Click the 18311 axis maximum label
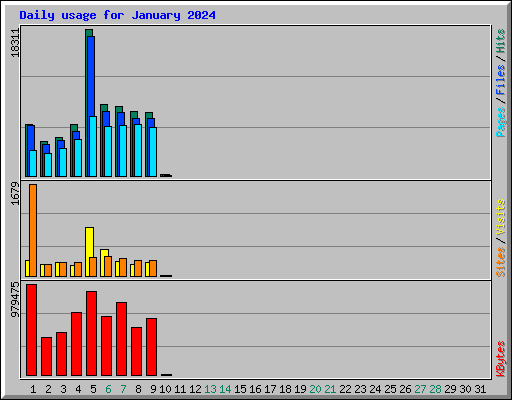This screenshot has height=400, width=512. coord(15,43)
